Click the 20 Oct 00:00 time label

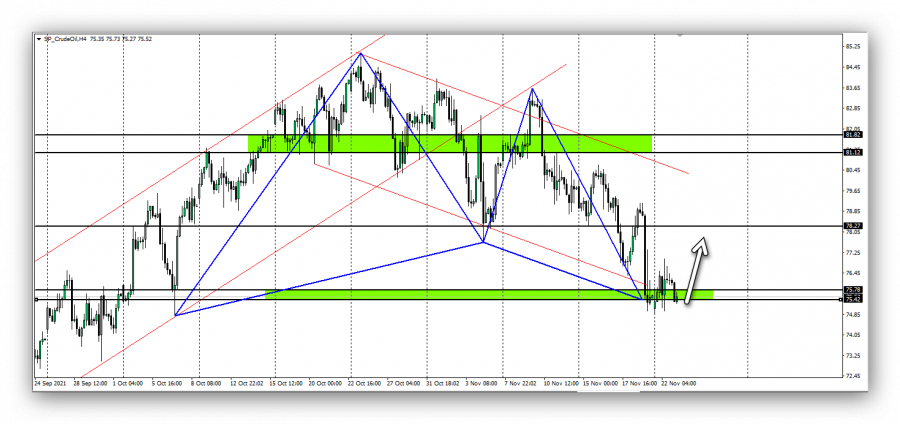pos(324,383)
